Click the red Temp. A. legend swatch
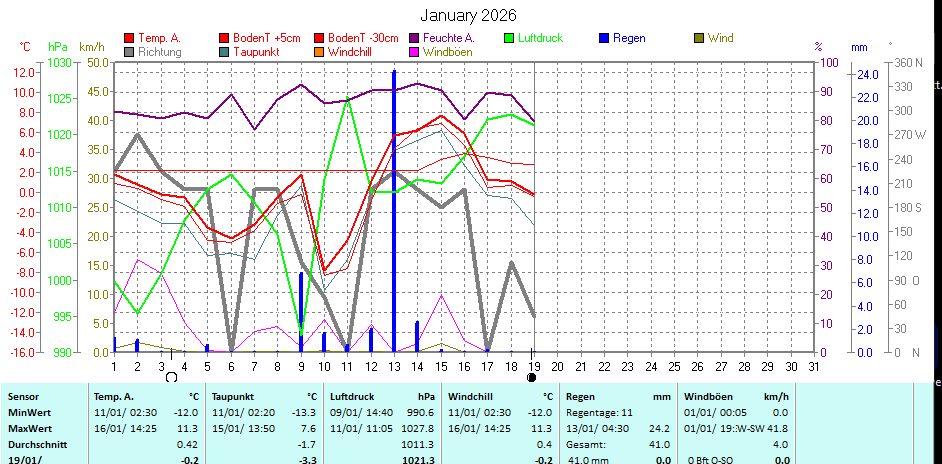Viewport: 942px width, 464px height. click(x=129, y=39)
